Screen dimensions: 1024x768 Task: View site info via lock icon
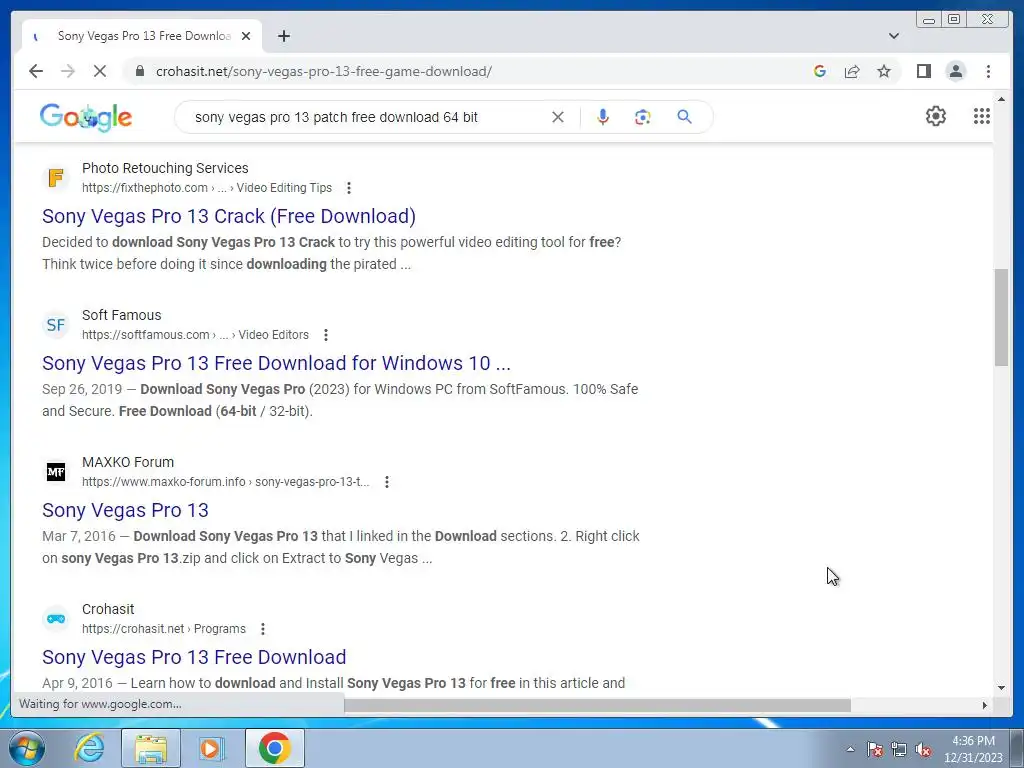[x=140, y=71]
